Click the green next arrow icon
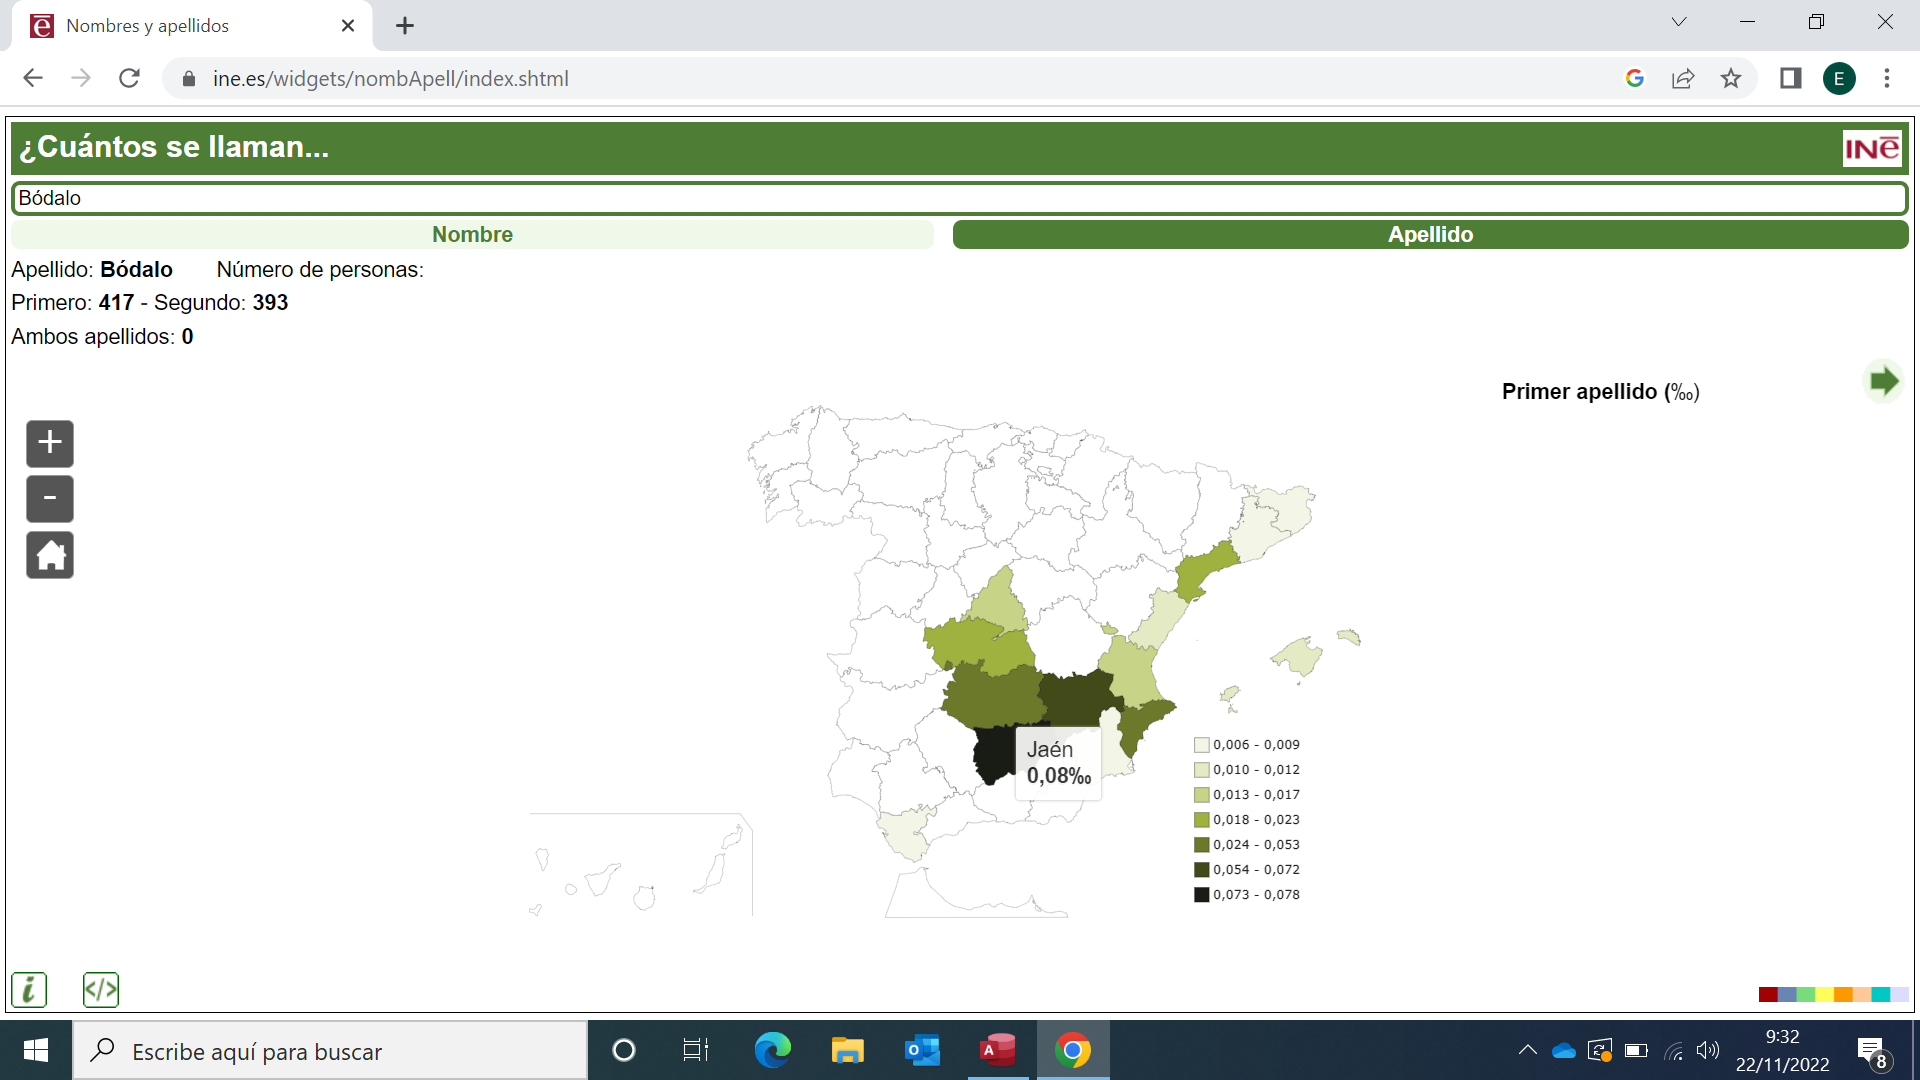The image size is (1920, 1080). coord(1884,381)
